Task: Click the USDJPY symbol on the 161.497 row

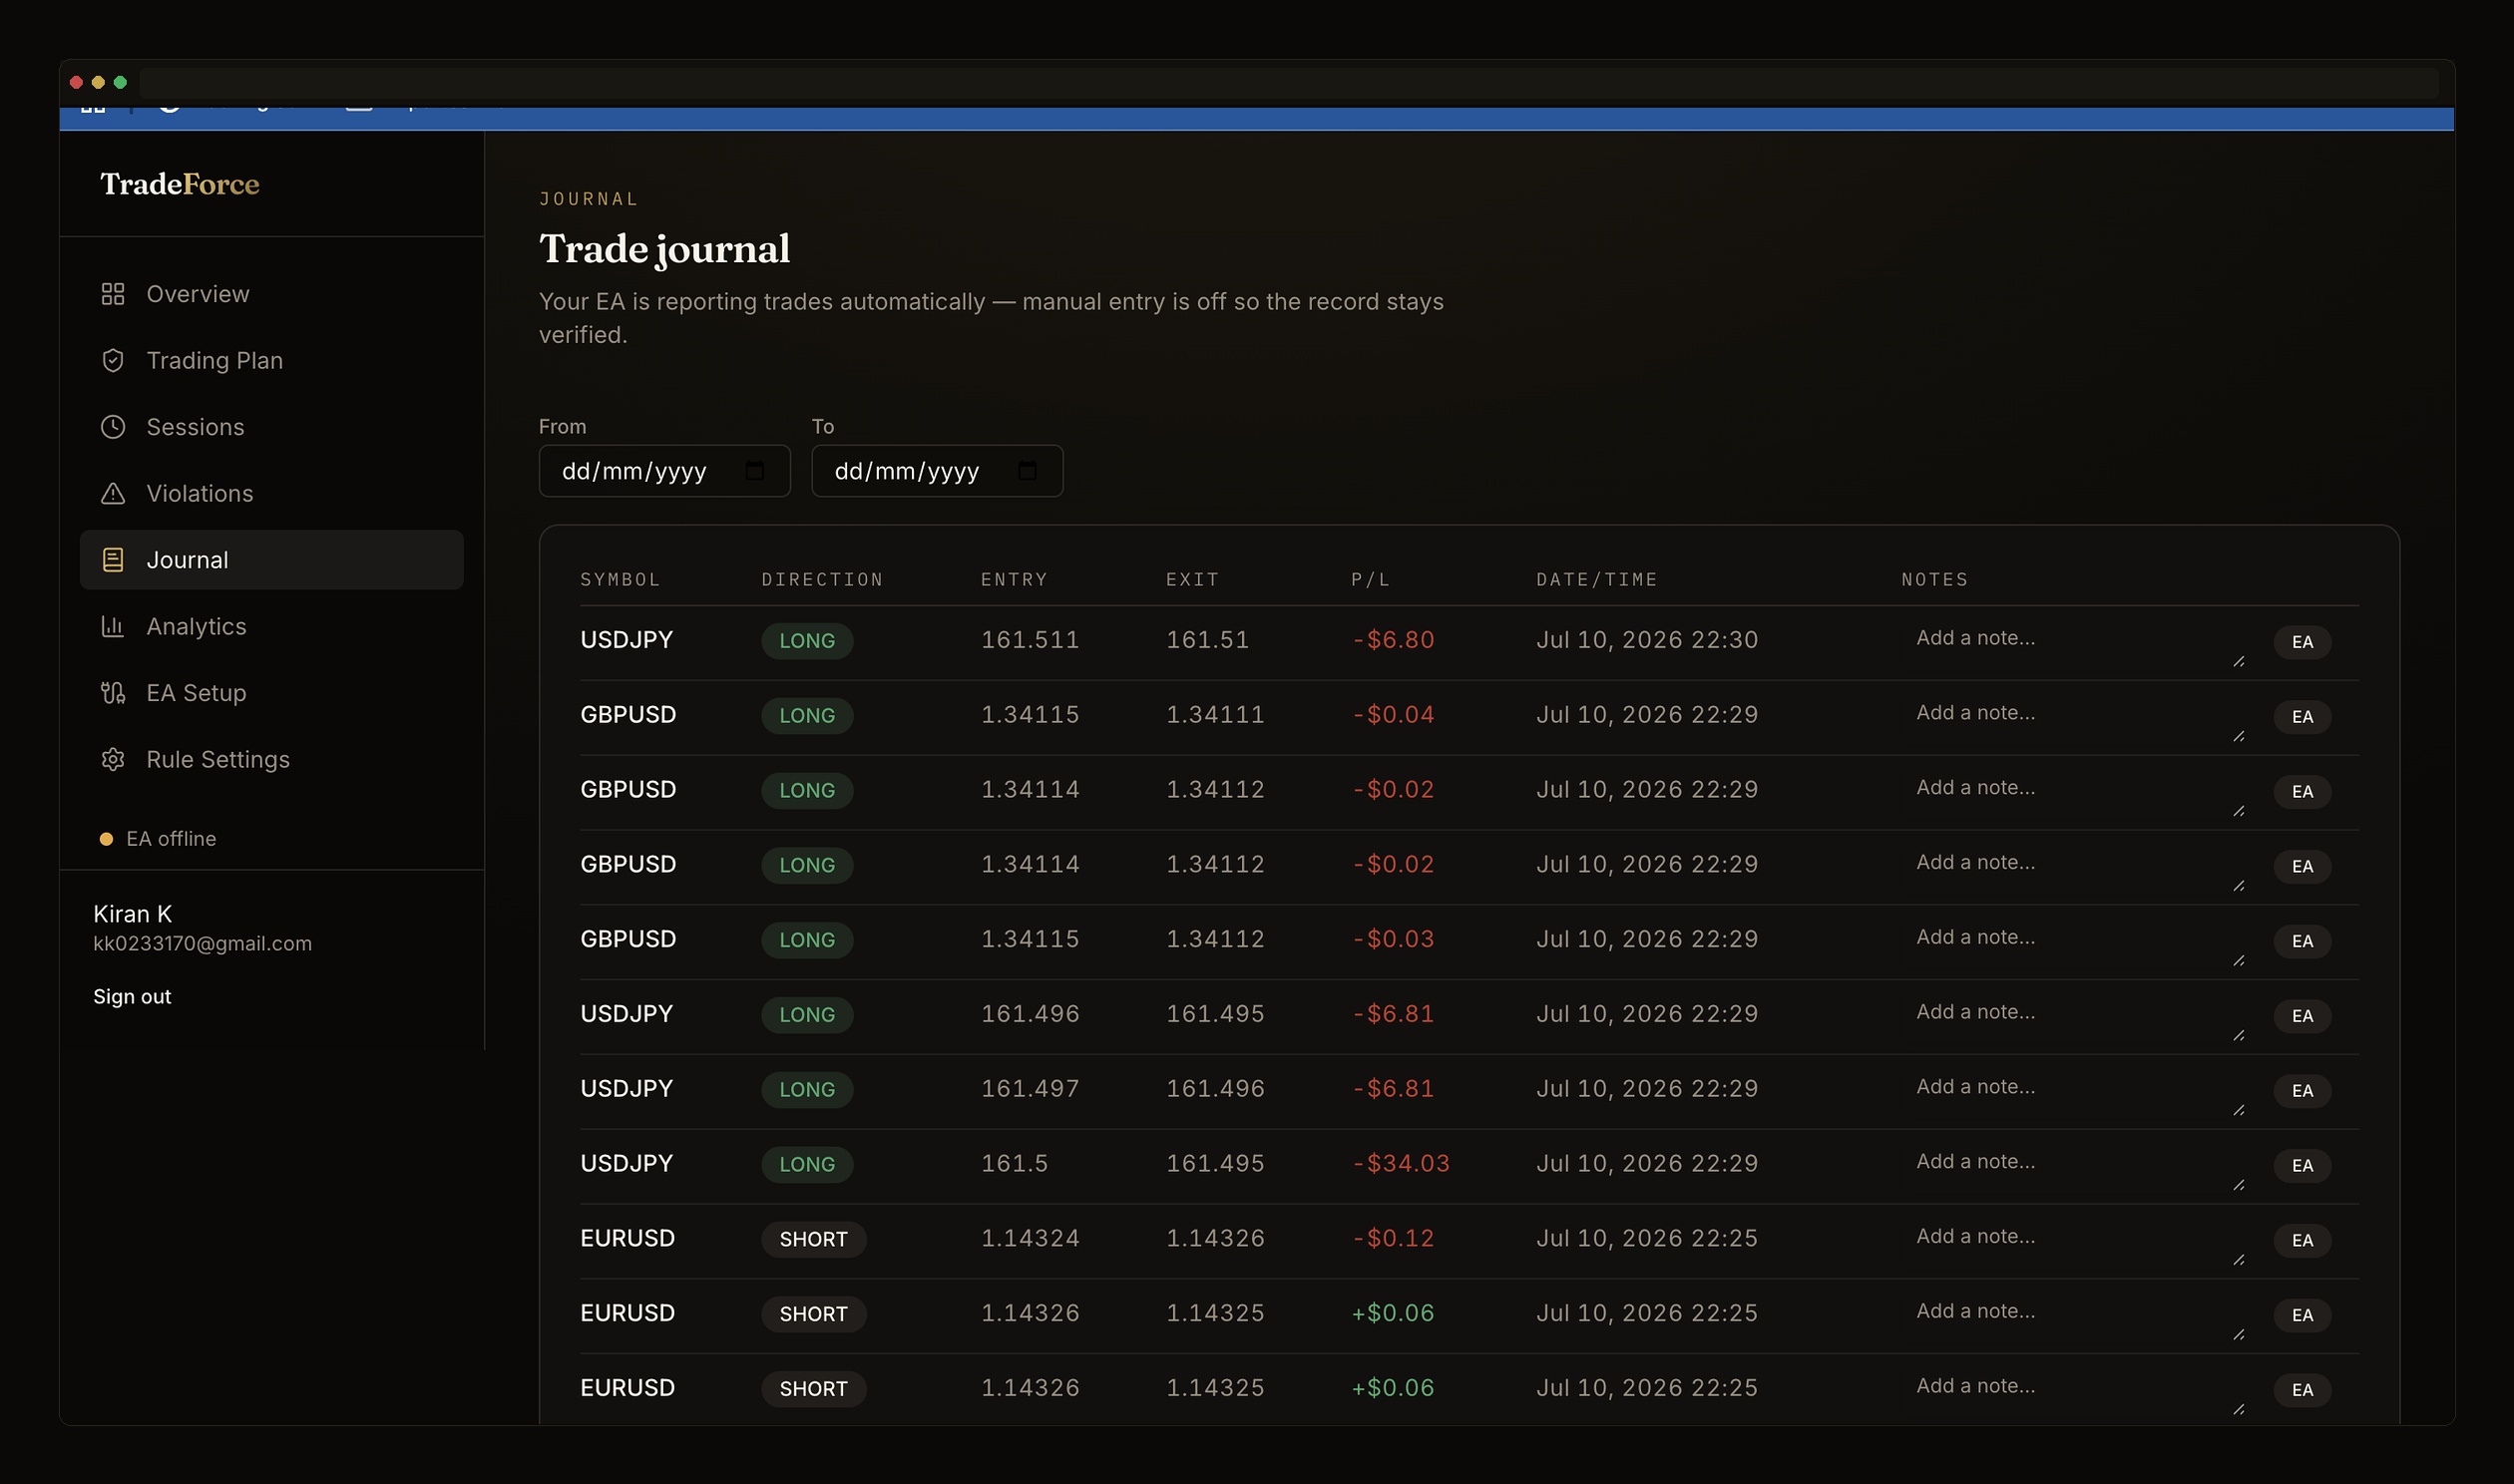Action: pos(627,1089)
